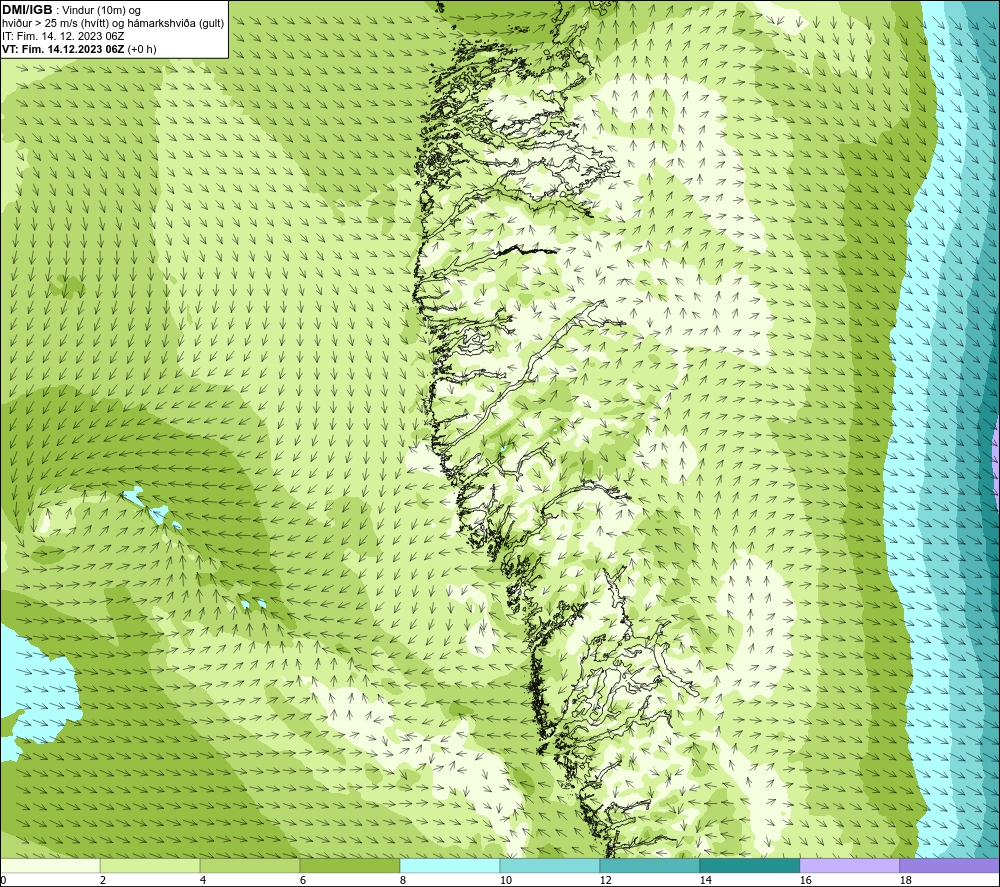
Task: Click the 6–8 m/s dark green legend swatch
Action: 349,865
